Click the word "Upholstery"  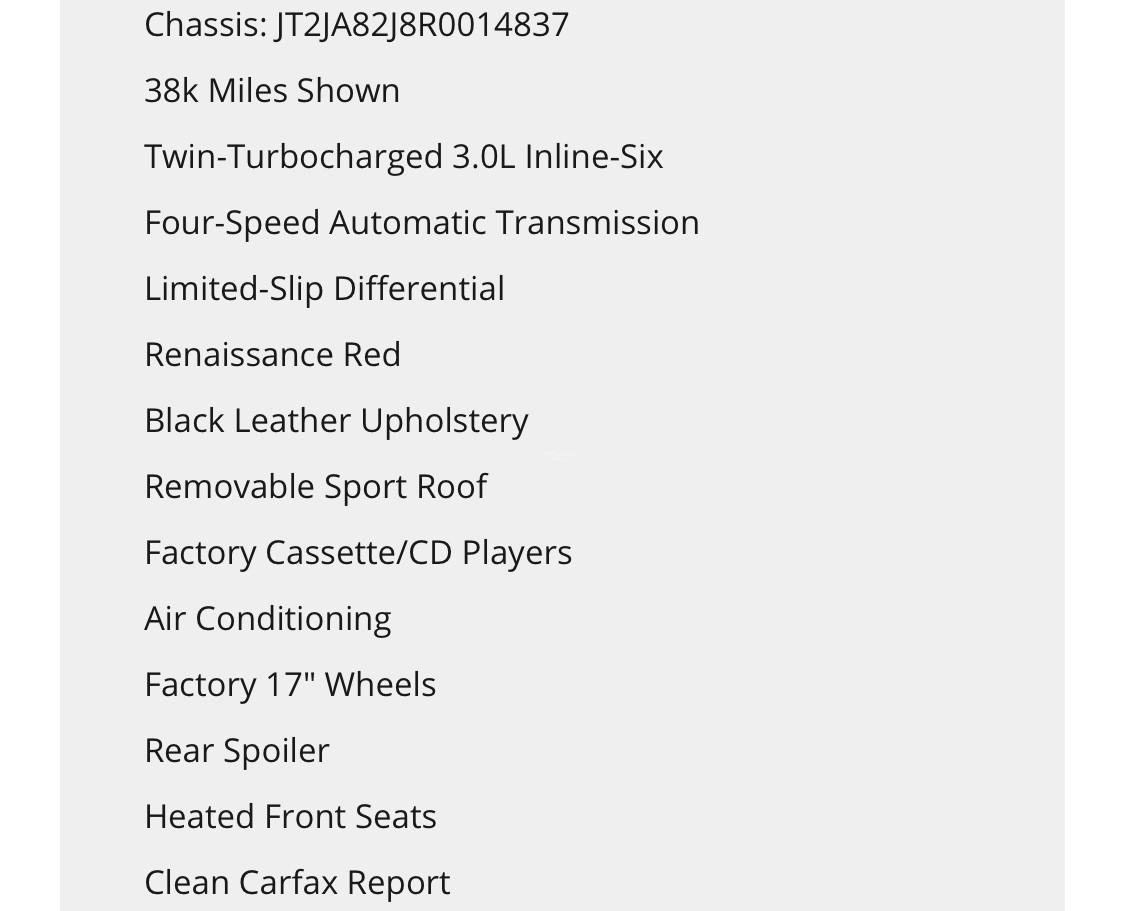coord(444,421)
